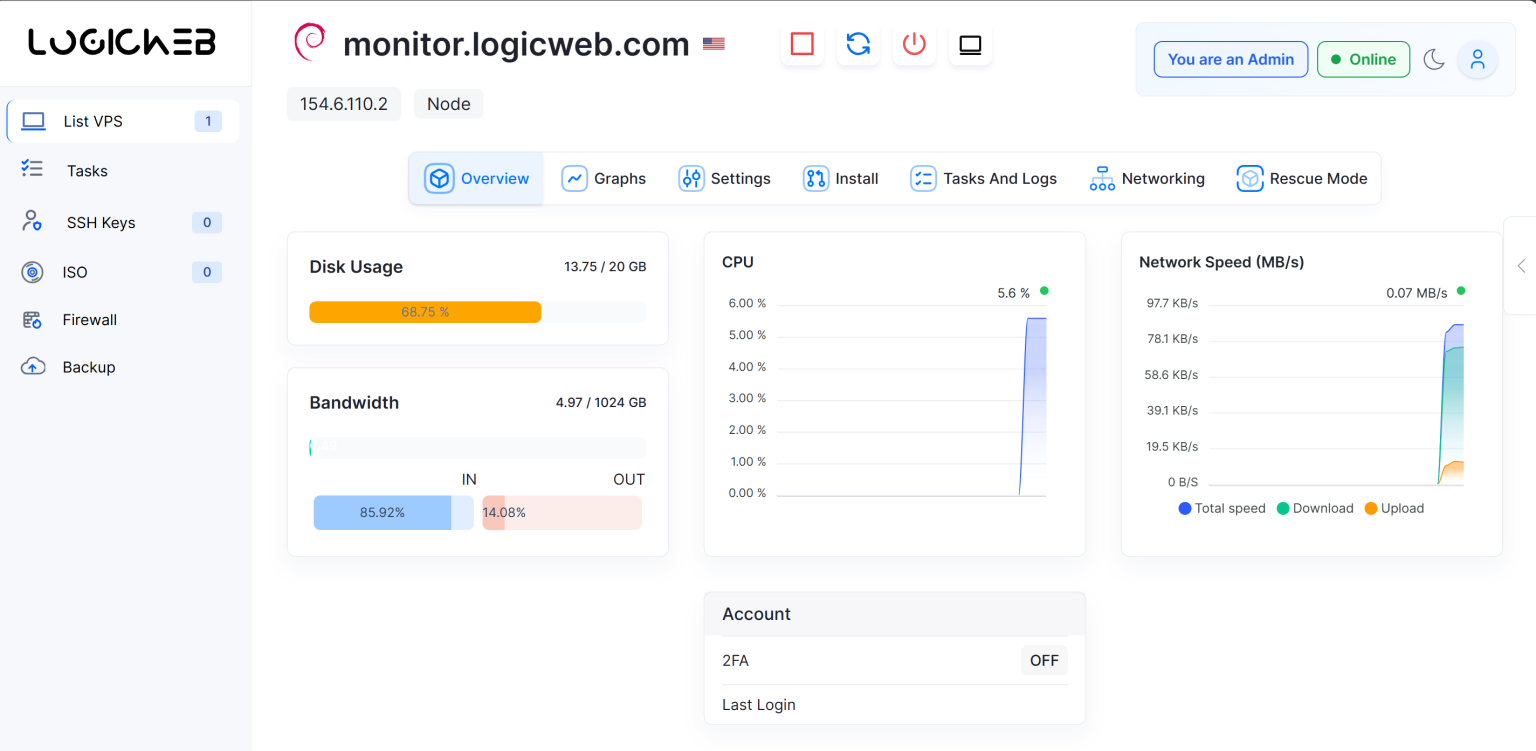Screen dimensions: 1536x751
Task: Open the Tasks And Logs page
Action: [x=984, y=178]
